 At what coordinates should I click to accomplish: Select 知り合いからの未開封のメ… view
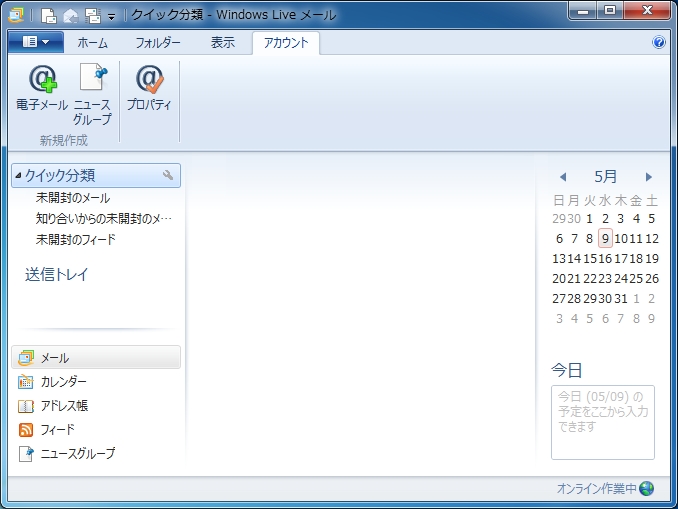pos(104,218)
